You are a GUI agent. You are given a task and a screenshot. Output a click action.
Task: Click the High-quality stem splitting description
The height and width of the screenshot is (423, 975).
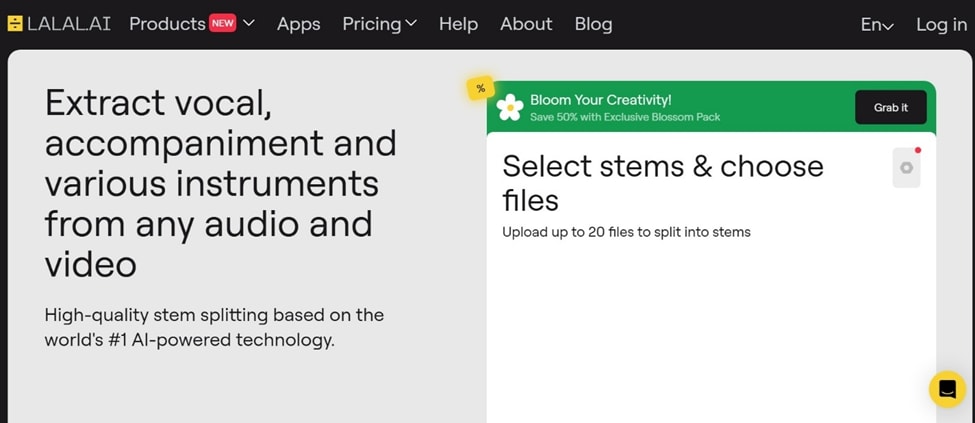214,327
